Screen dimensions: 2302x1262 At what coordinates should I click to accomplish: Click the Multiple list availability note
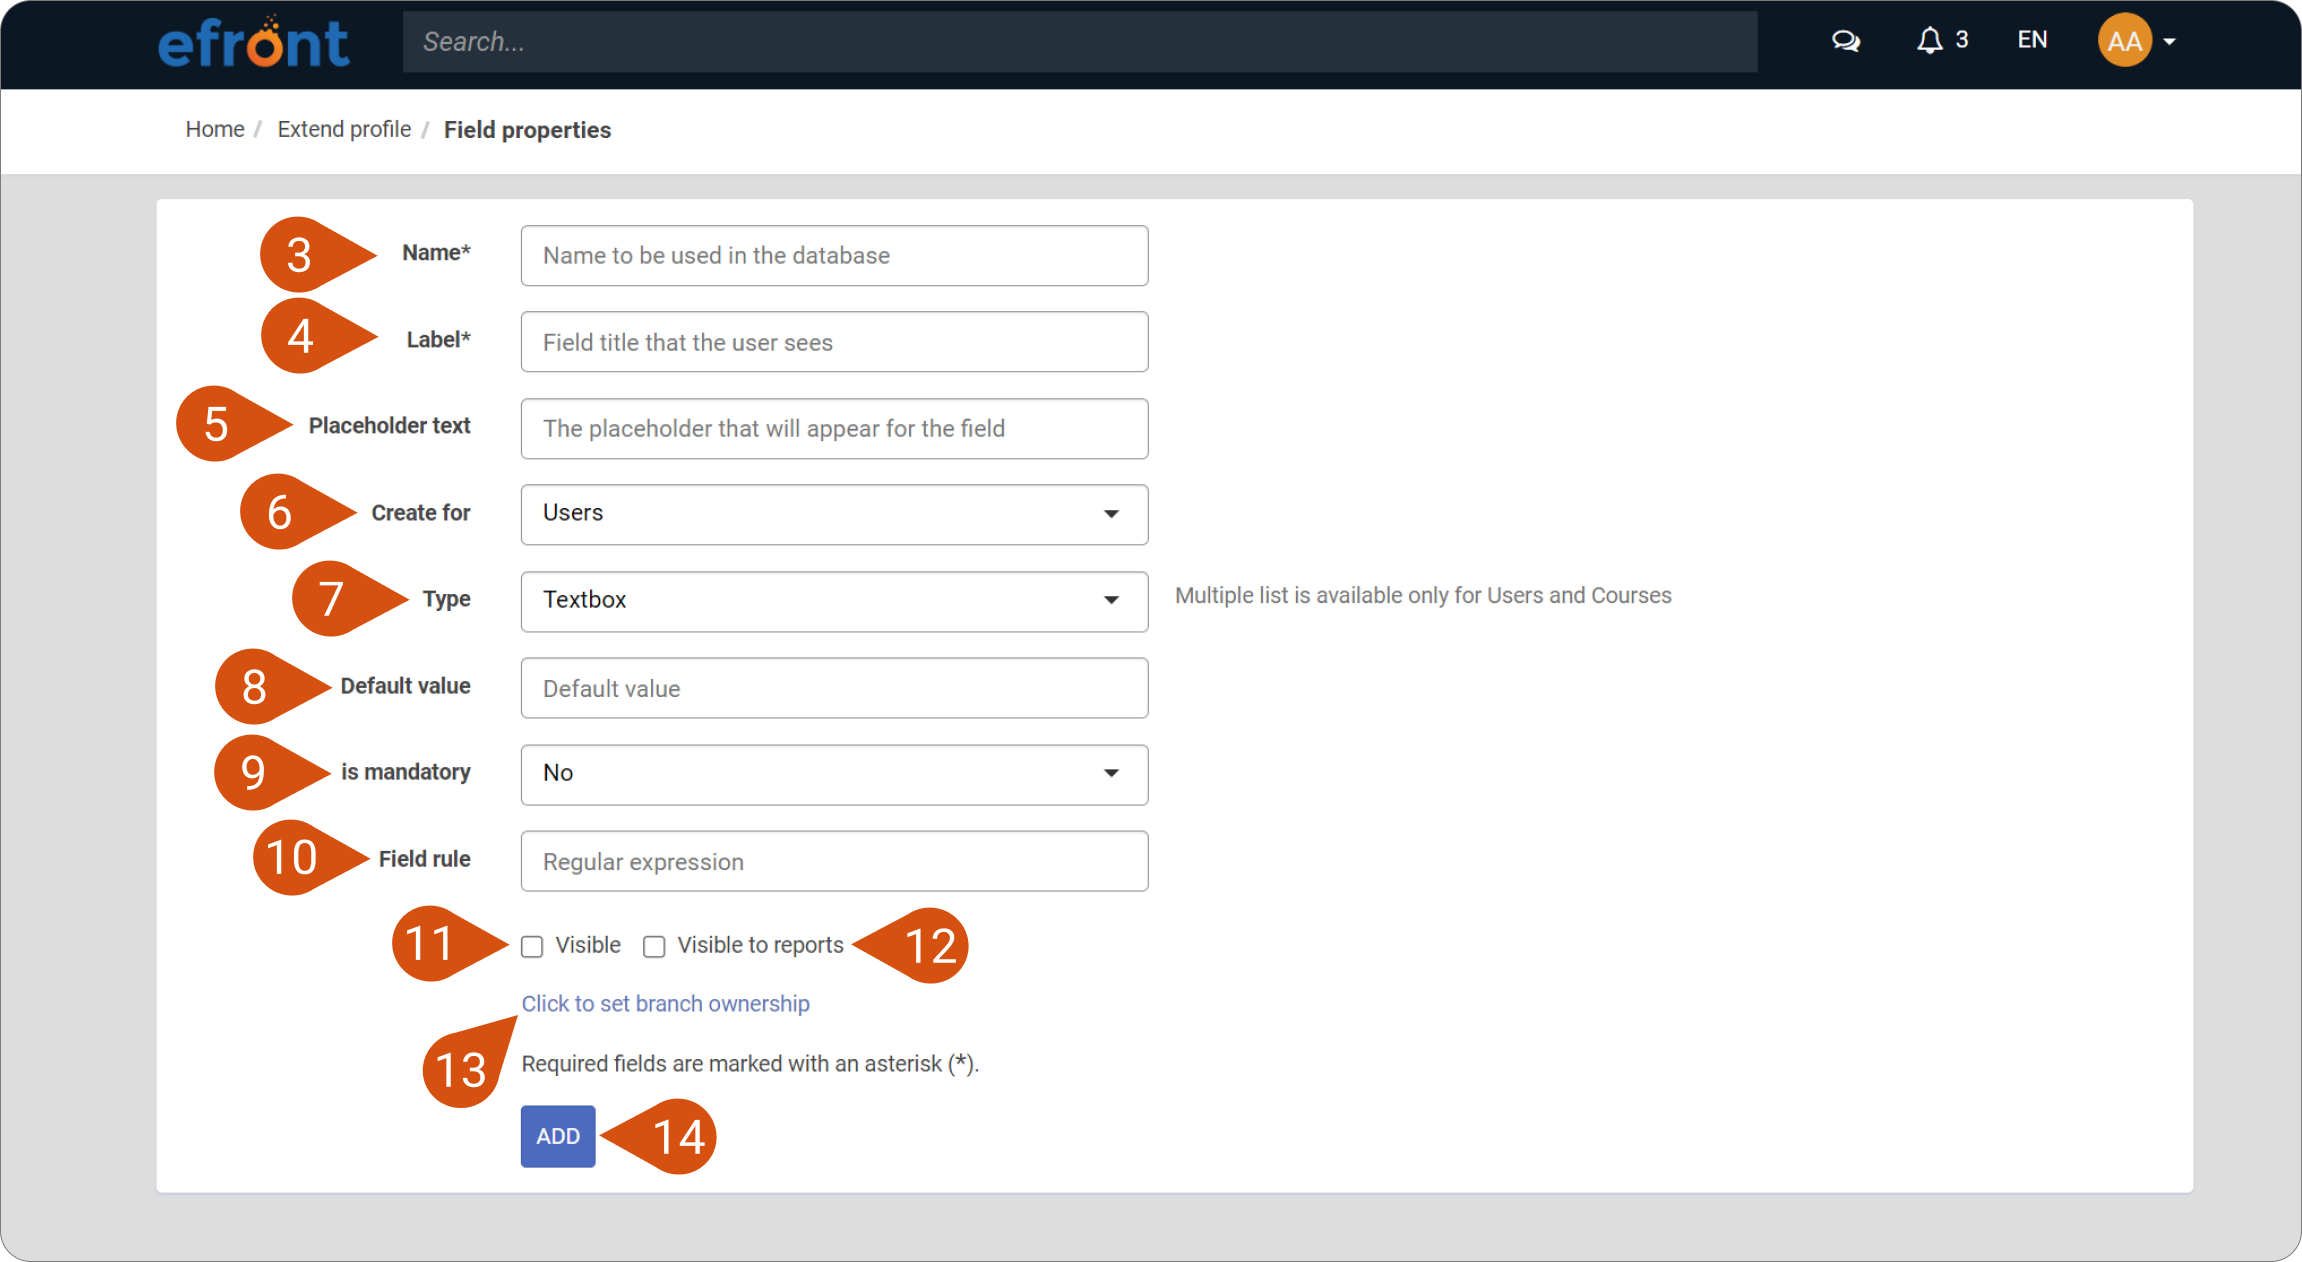[1423, 596]
